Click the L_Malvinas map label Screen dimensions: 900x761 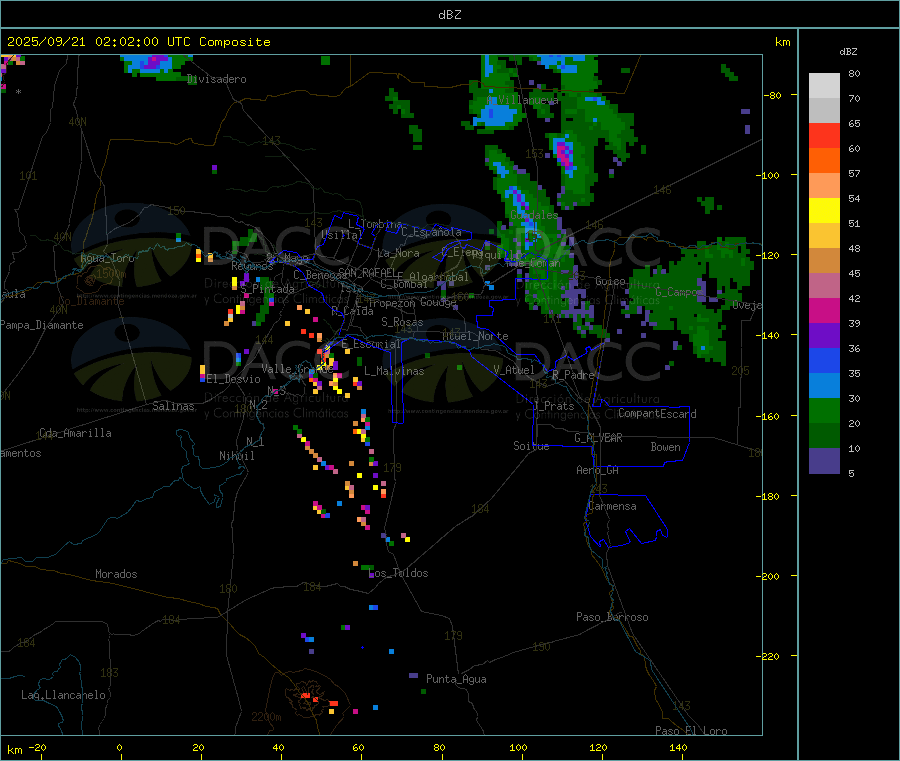point(394,371)
